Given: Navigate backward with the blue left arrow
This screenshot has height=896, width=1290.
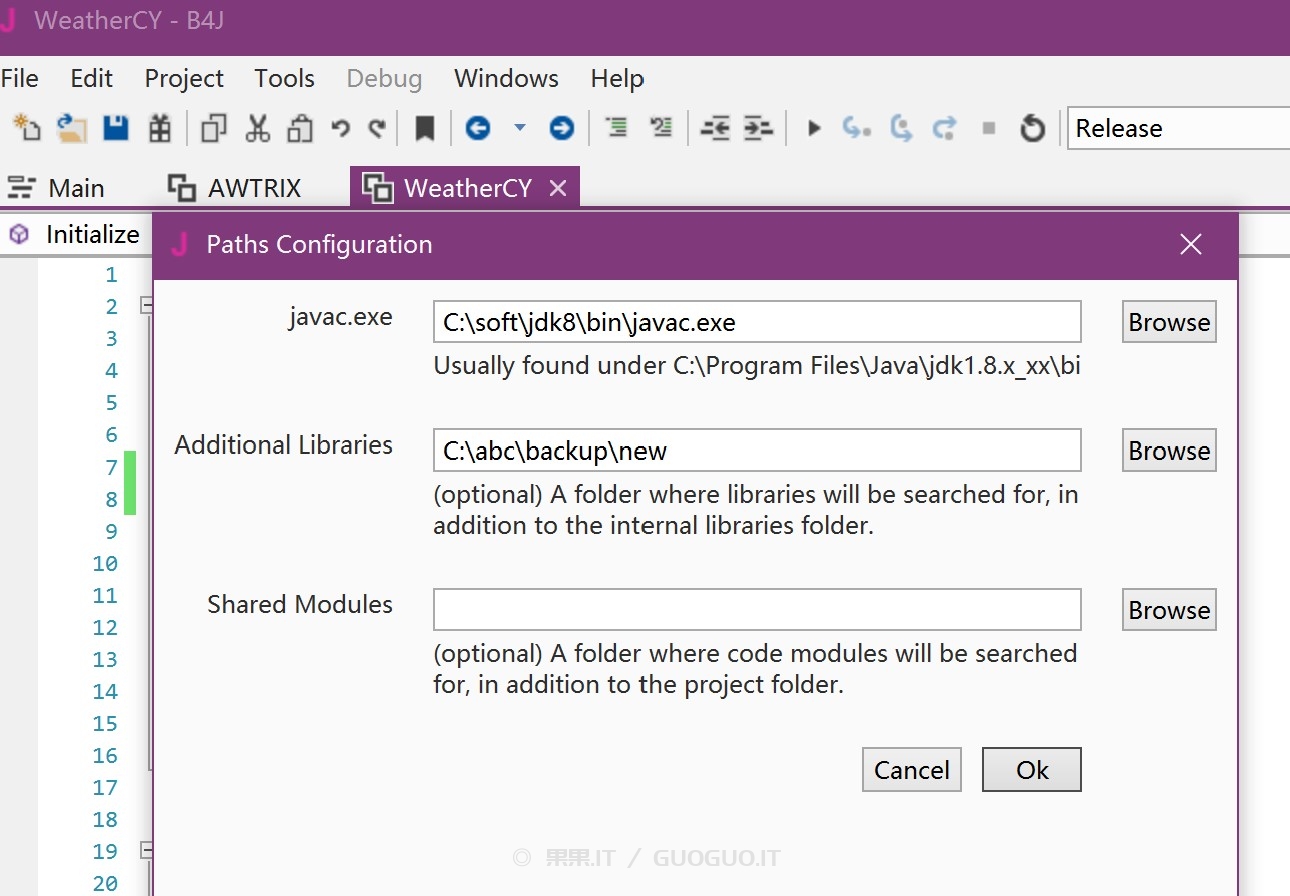Looking at the screenshot, I should (478, 128).
